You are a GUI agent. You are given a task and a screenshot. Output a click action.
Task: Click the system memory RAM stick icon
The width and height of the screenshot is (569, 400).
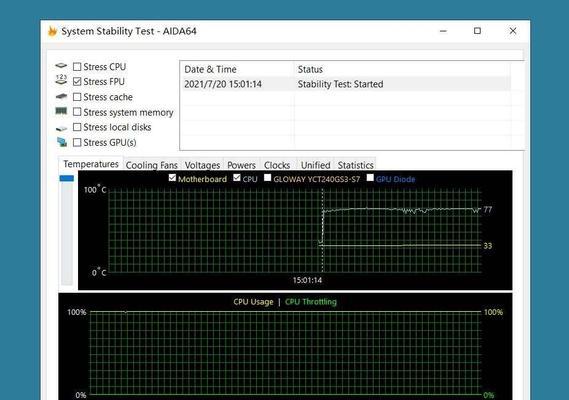61,111
